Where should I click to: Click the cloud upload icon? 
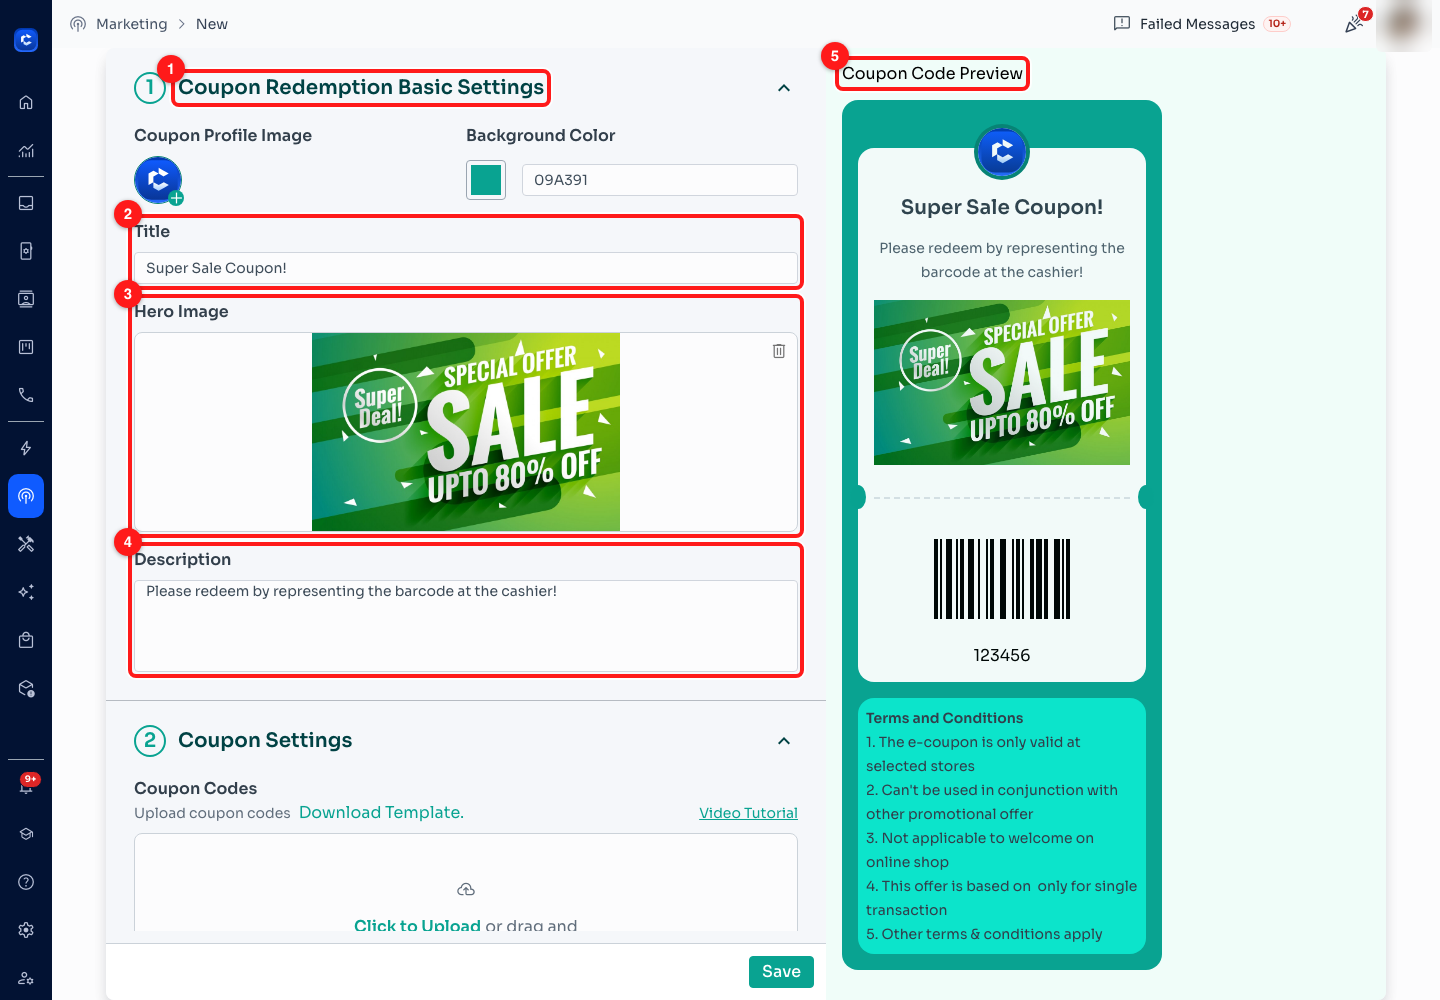pos(466,889)
